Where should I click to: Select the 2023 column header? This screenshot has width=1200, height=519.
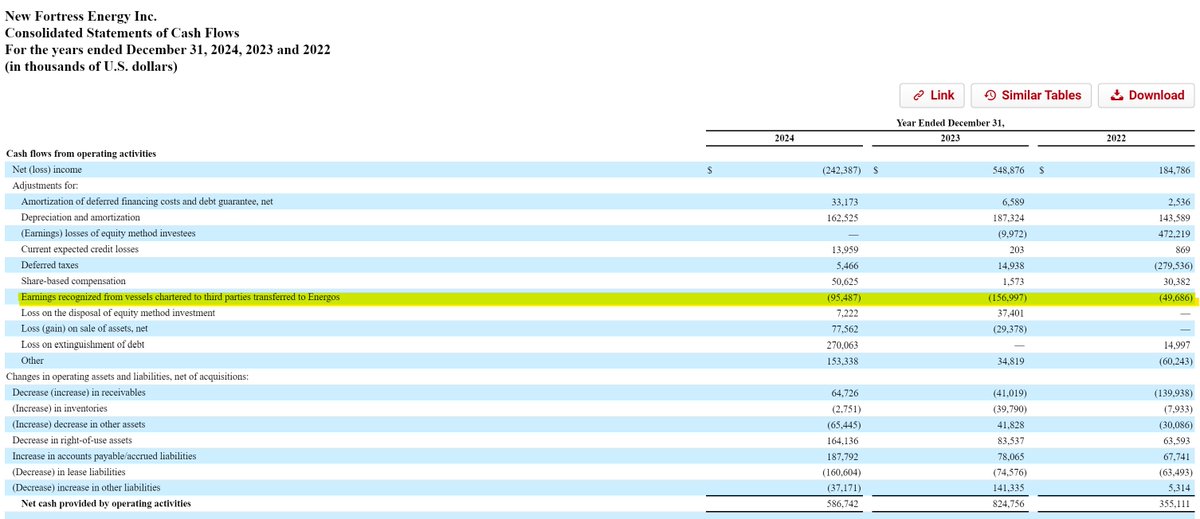[950, 138]
